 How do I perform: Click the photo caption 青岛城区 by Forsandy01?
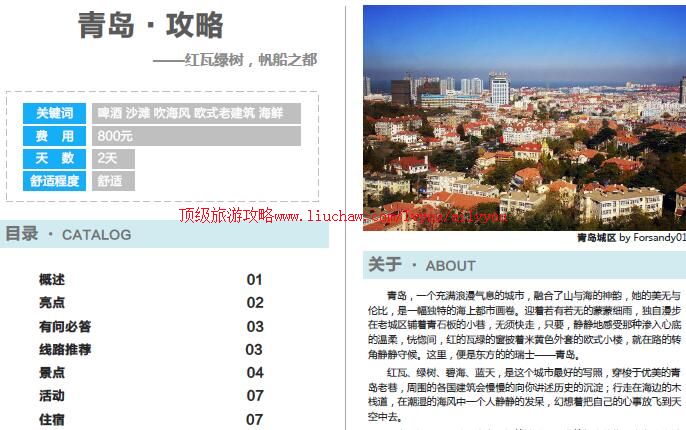click(630, 238)
